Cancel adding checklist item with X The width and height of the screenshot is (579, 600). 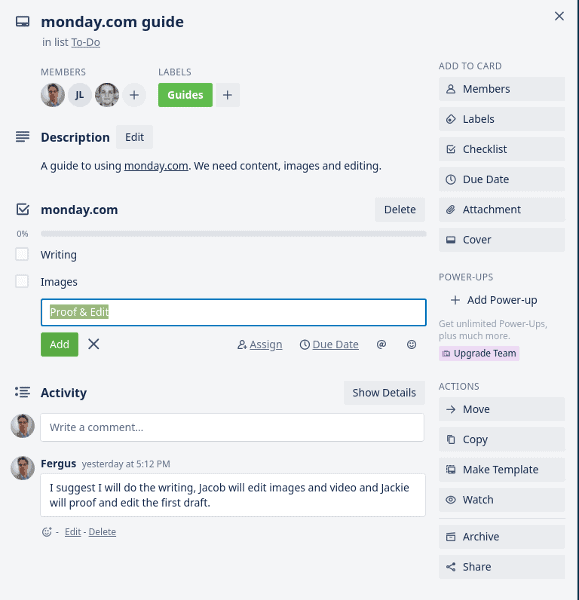tap(94, 344)
